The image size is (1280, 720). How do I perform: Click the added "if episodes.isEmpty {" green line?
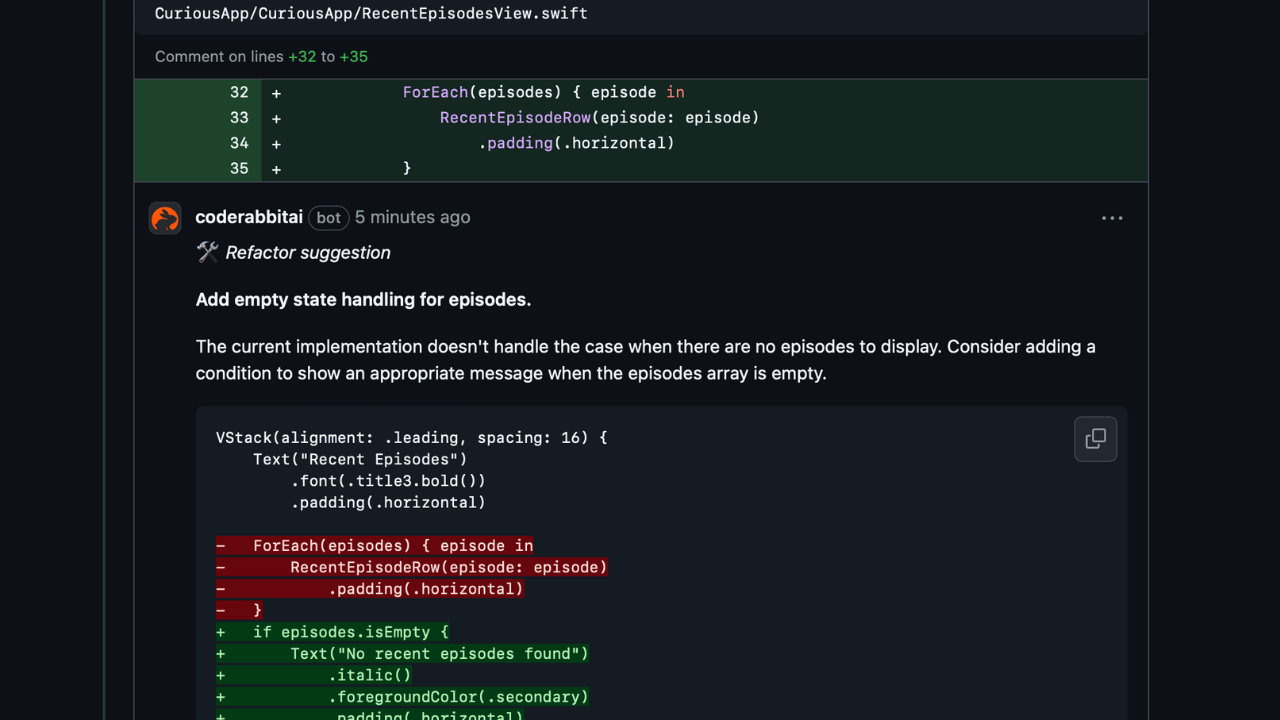tap(350, 632)
